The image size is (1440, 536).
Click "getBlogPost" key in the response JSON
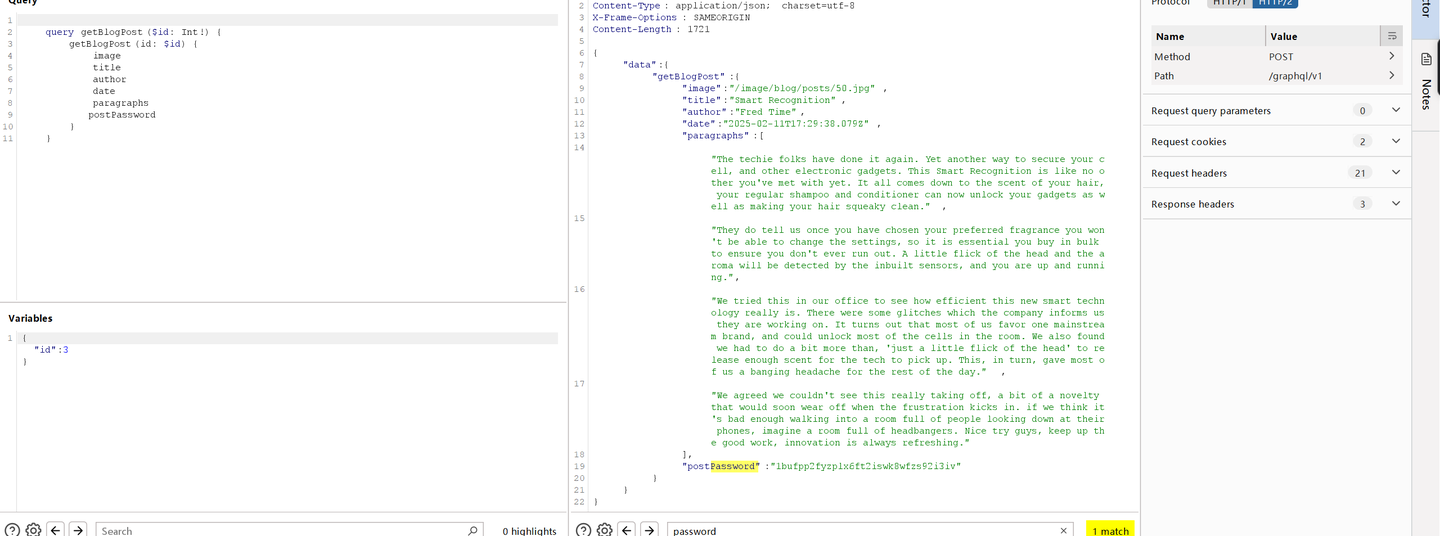click(x=690, y=76)
